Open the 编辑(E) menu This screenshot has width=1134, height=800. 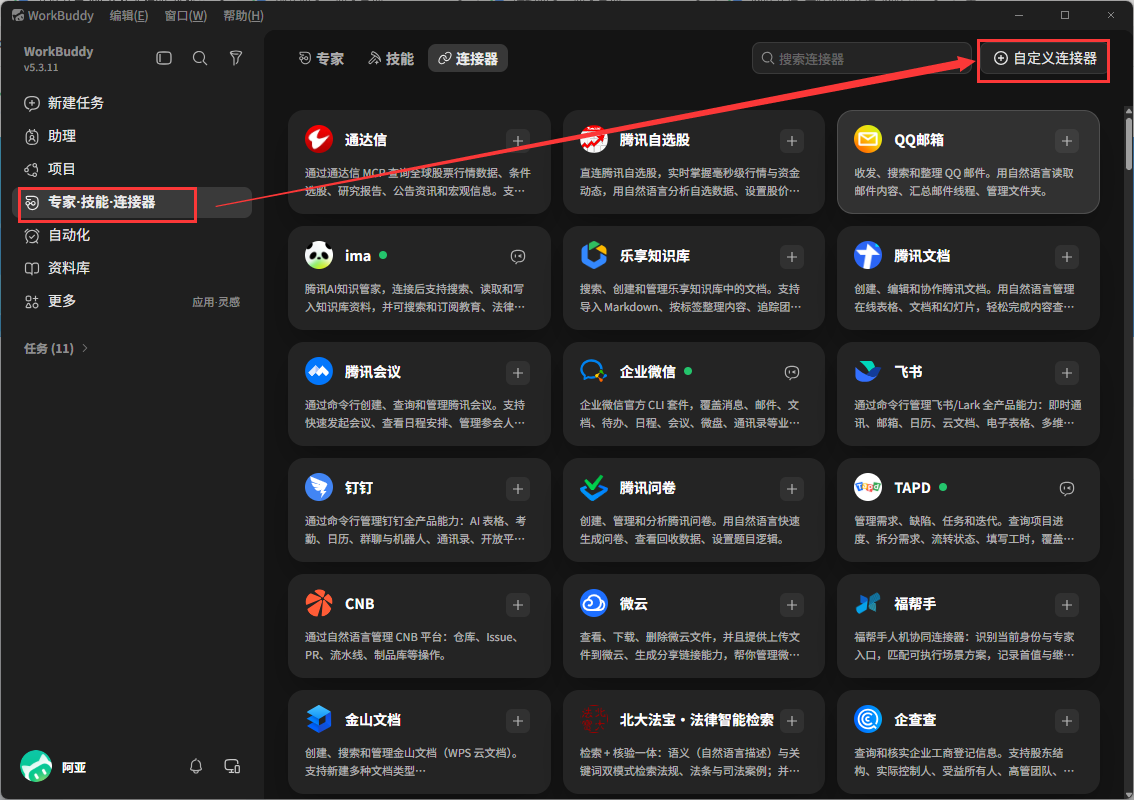coord(129,15)
